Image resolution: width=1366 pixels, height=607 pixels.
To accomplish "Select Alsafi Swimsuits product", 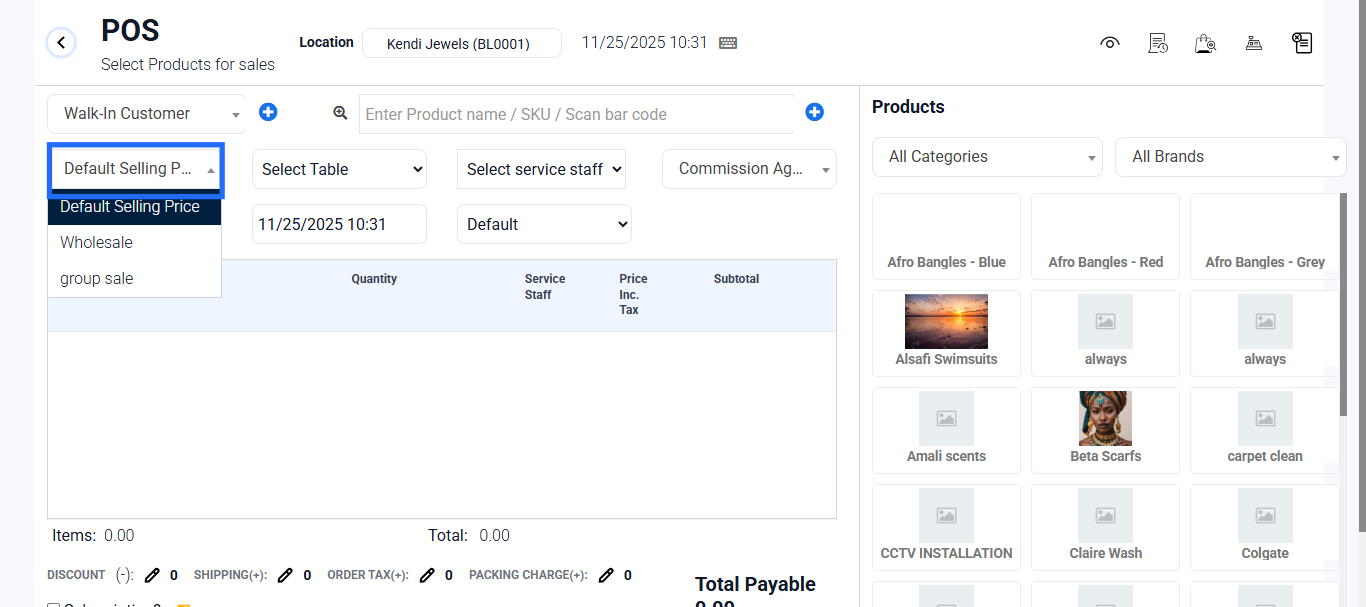I will click(946, 333).
